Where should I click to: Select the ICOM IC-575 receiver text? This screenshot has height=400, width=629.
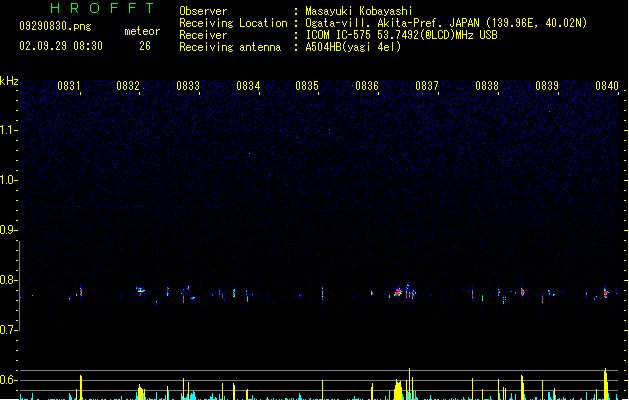(401, 35)
